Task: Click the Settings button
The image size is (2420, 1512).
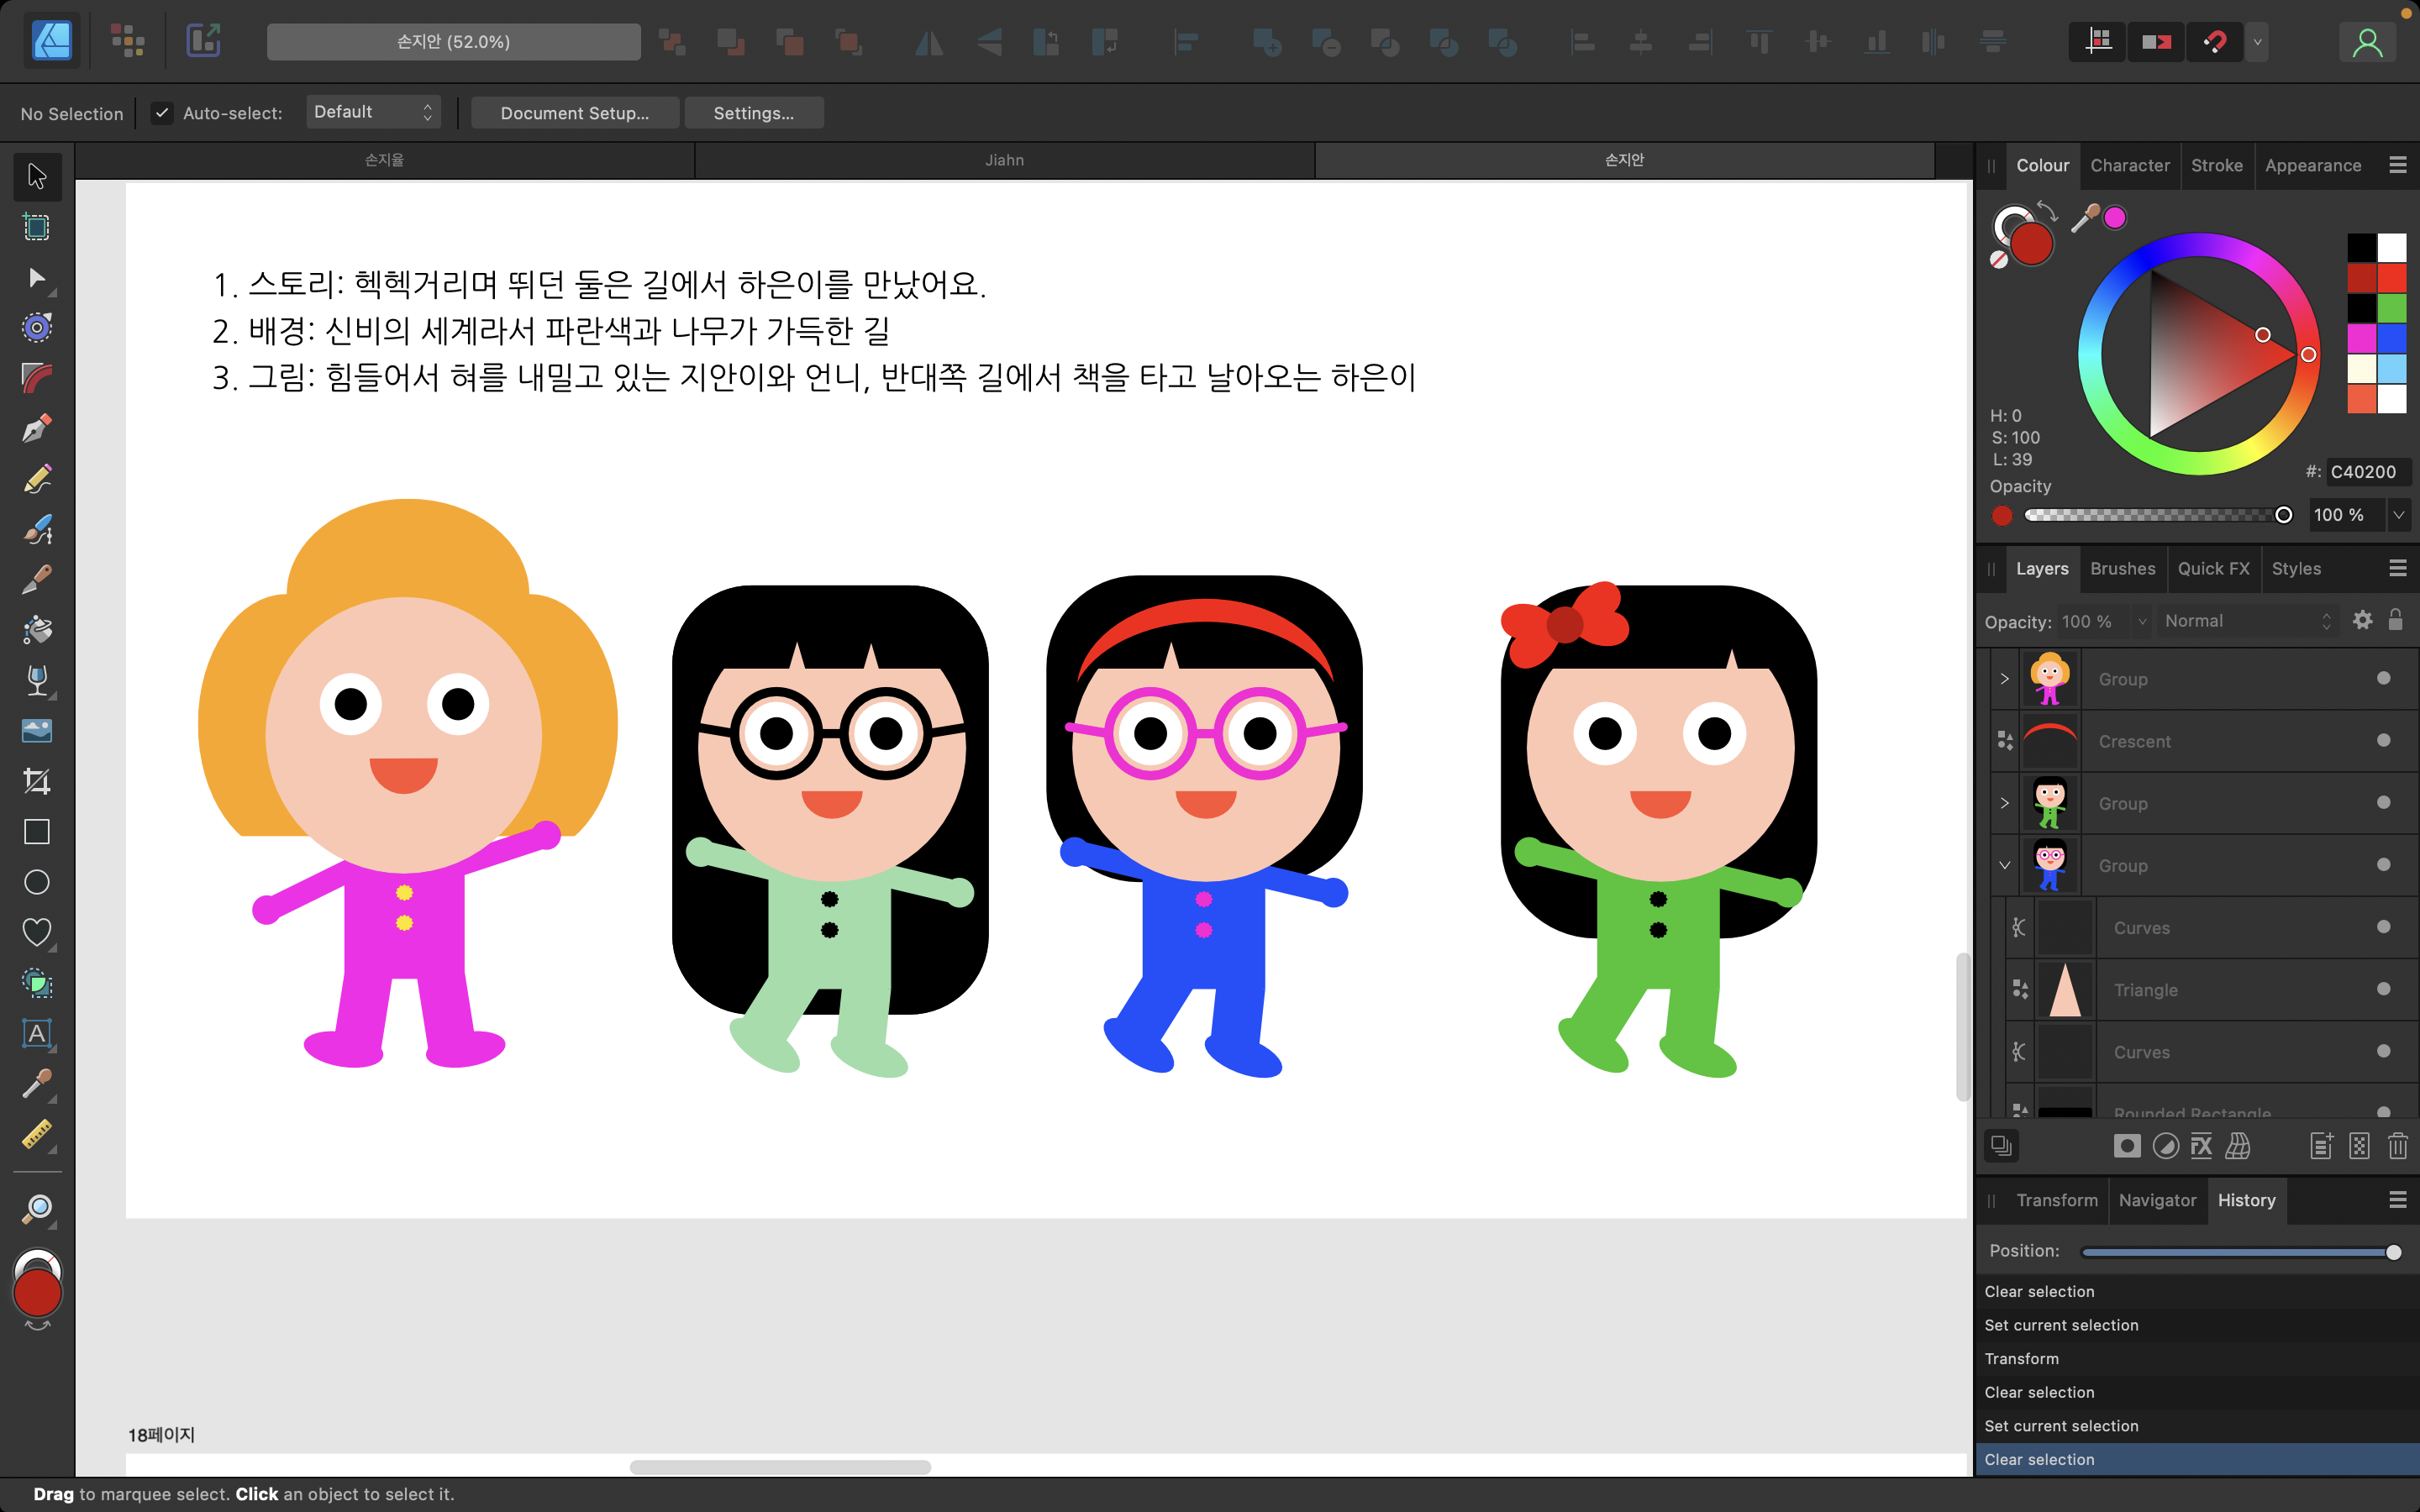Action: coord(753,113)
